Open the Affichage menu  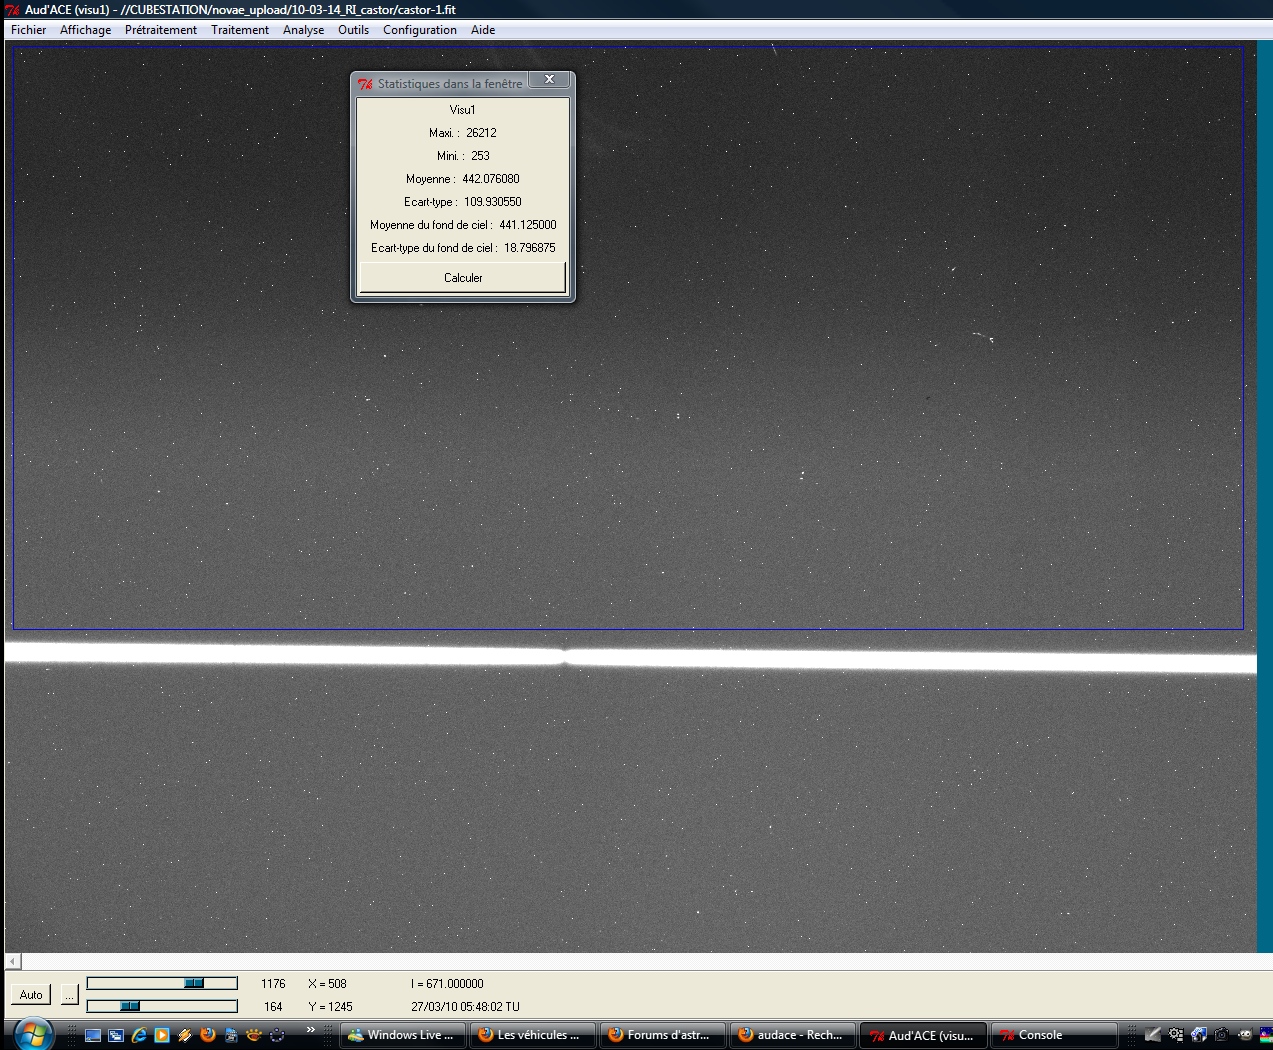click(85, 30)
